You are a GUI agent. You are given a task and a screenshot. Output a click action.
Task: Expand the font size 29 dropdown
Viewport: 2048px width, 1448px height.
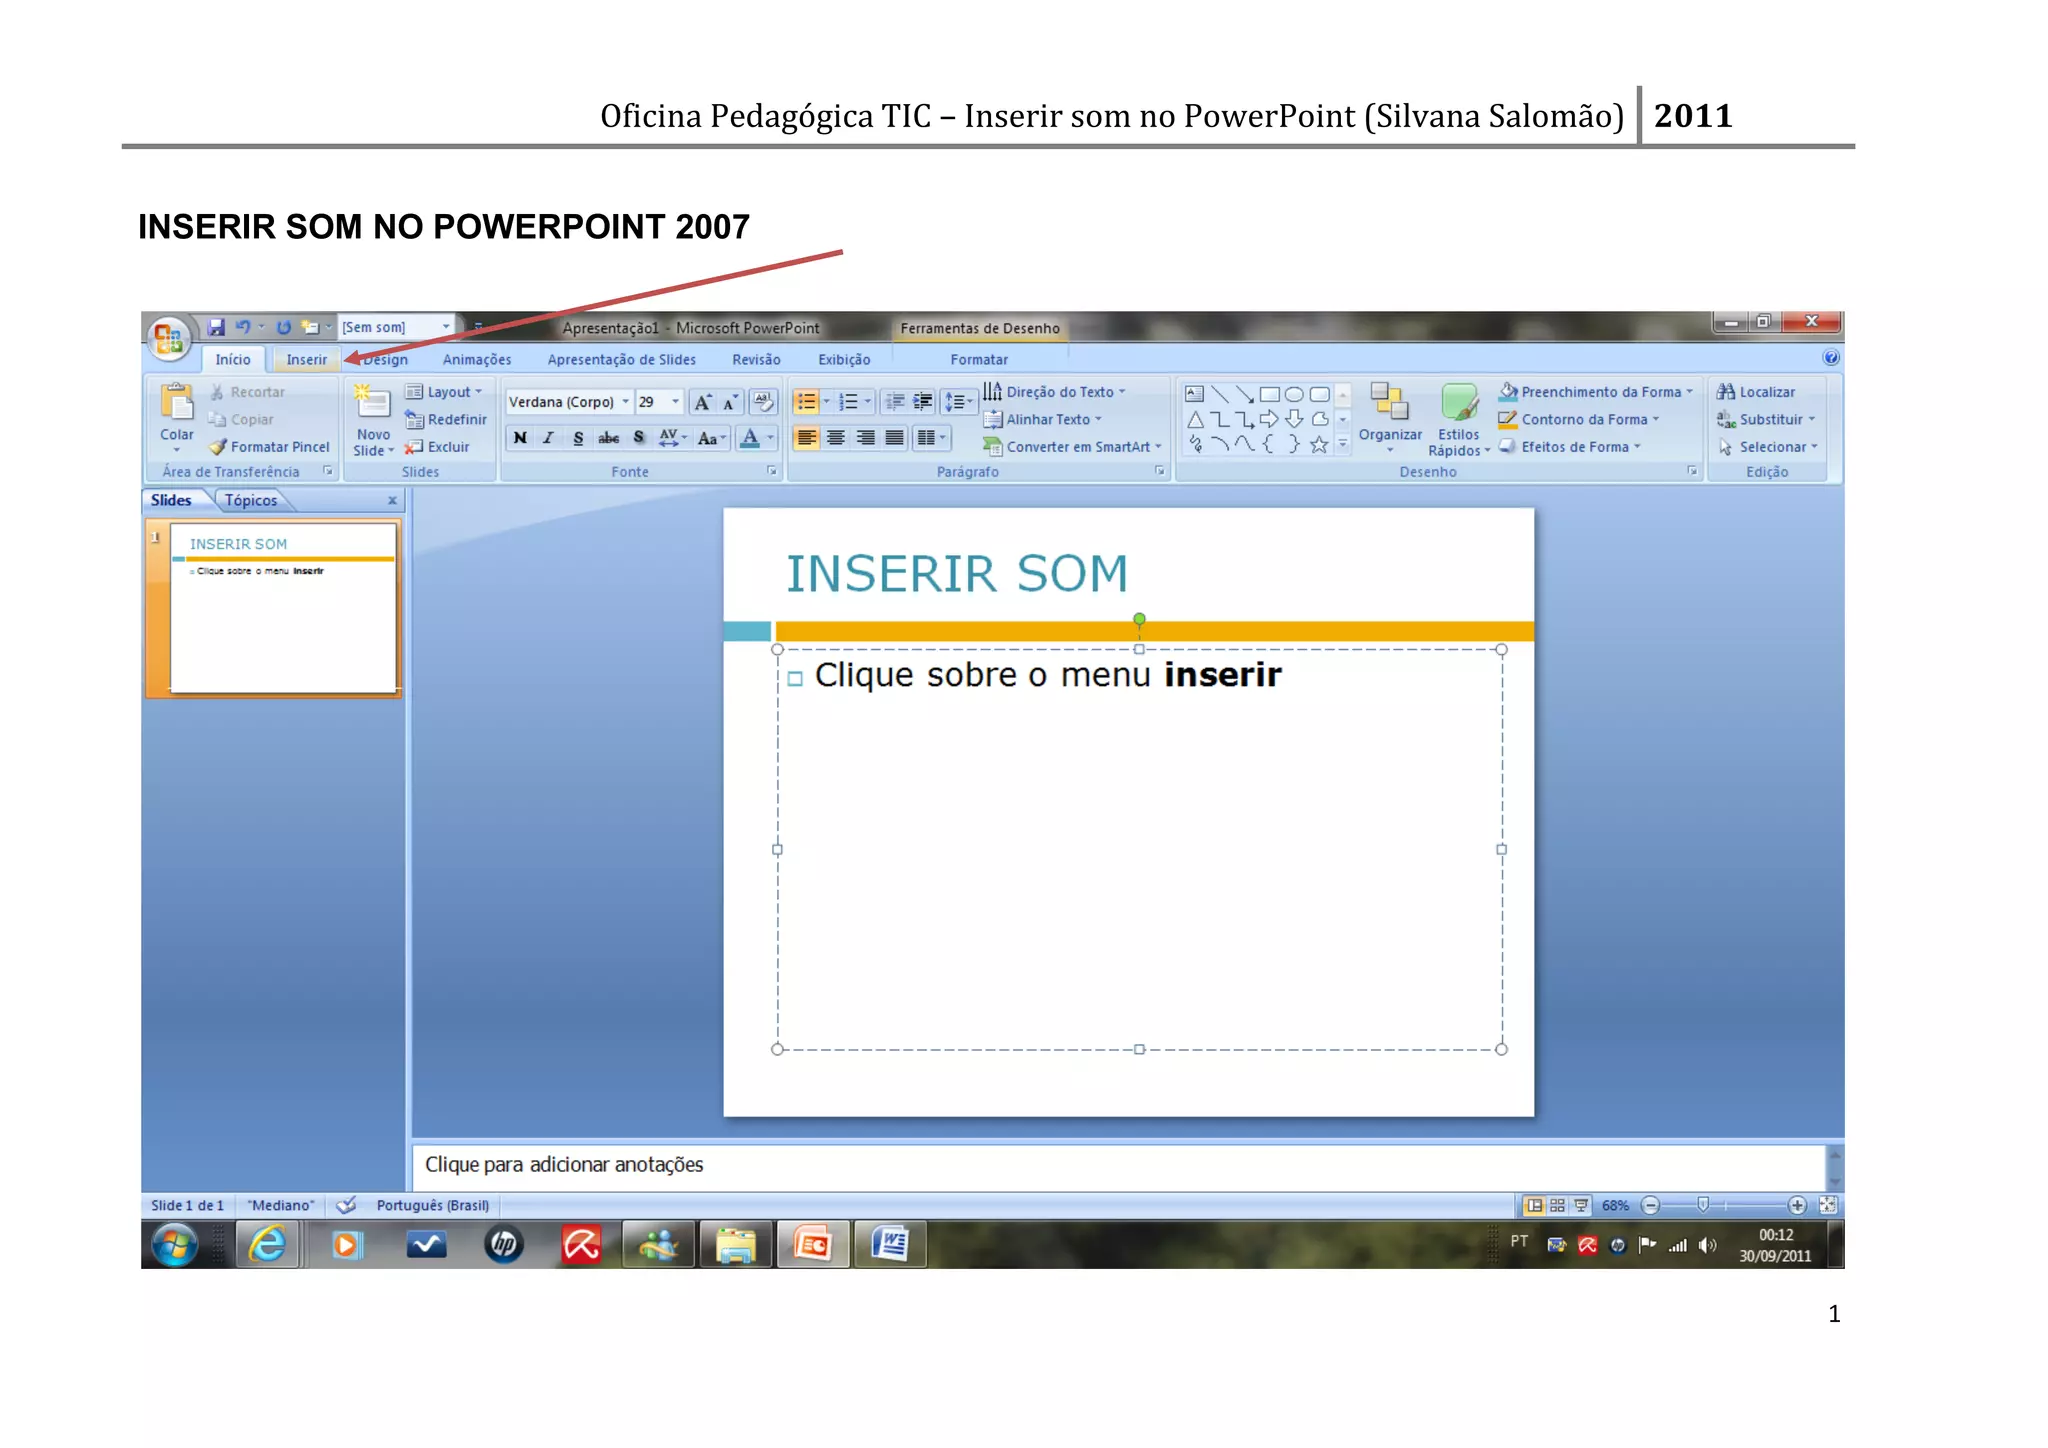click(x=676, y=402)
